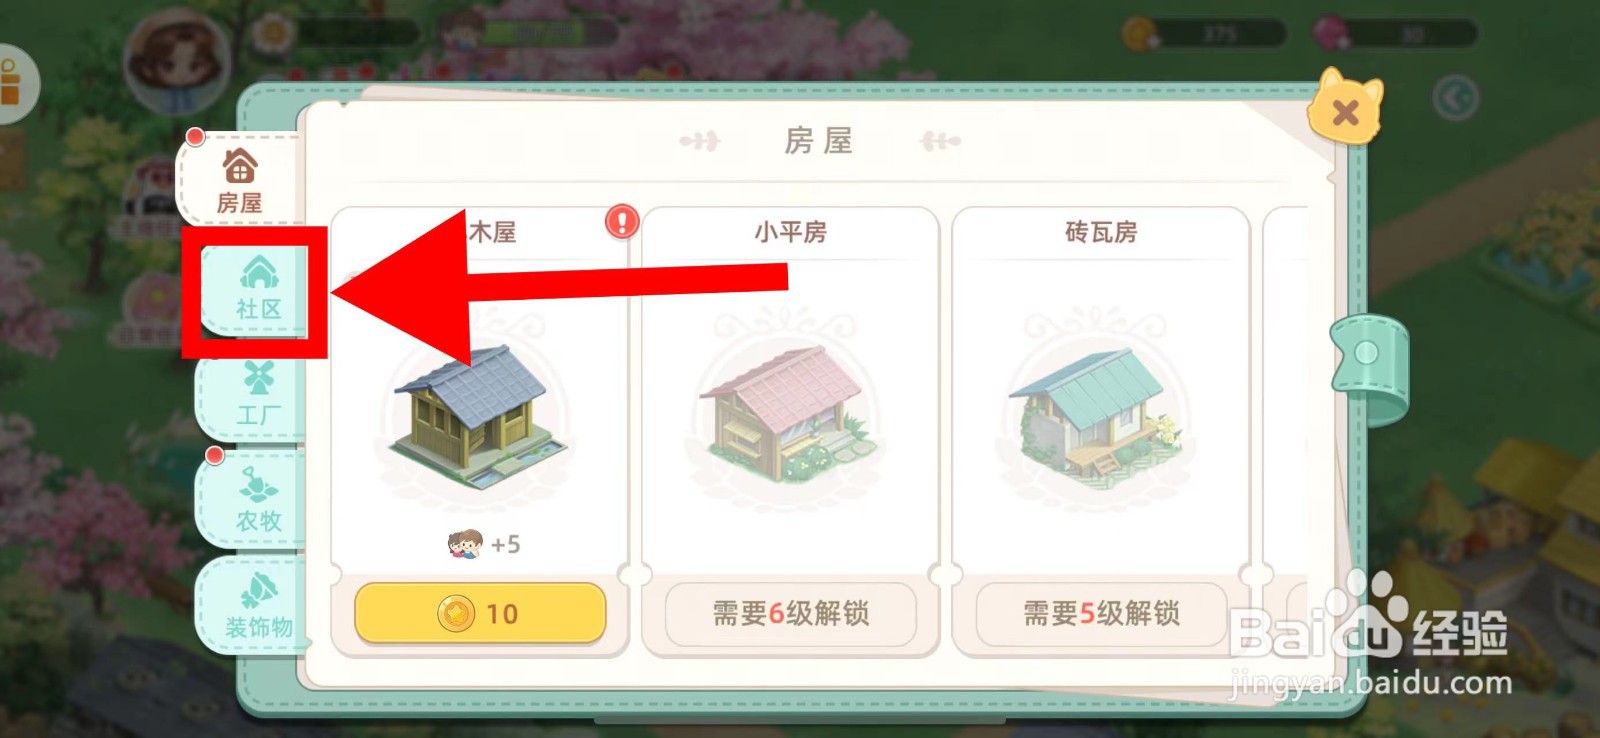Open the 房屋 category tab
The image size is (1600, 738).
tap(240, 180)
